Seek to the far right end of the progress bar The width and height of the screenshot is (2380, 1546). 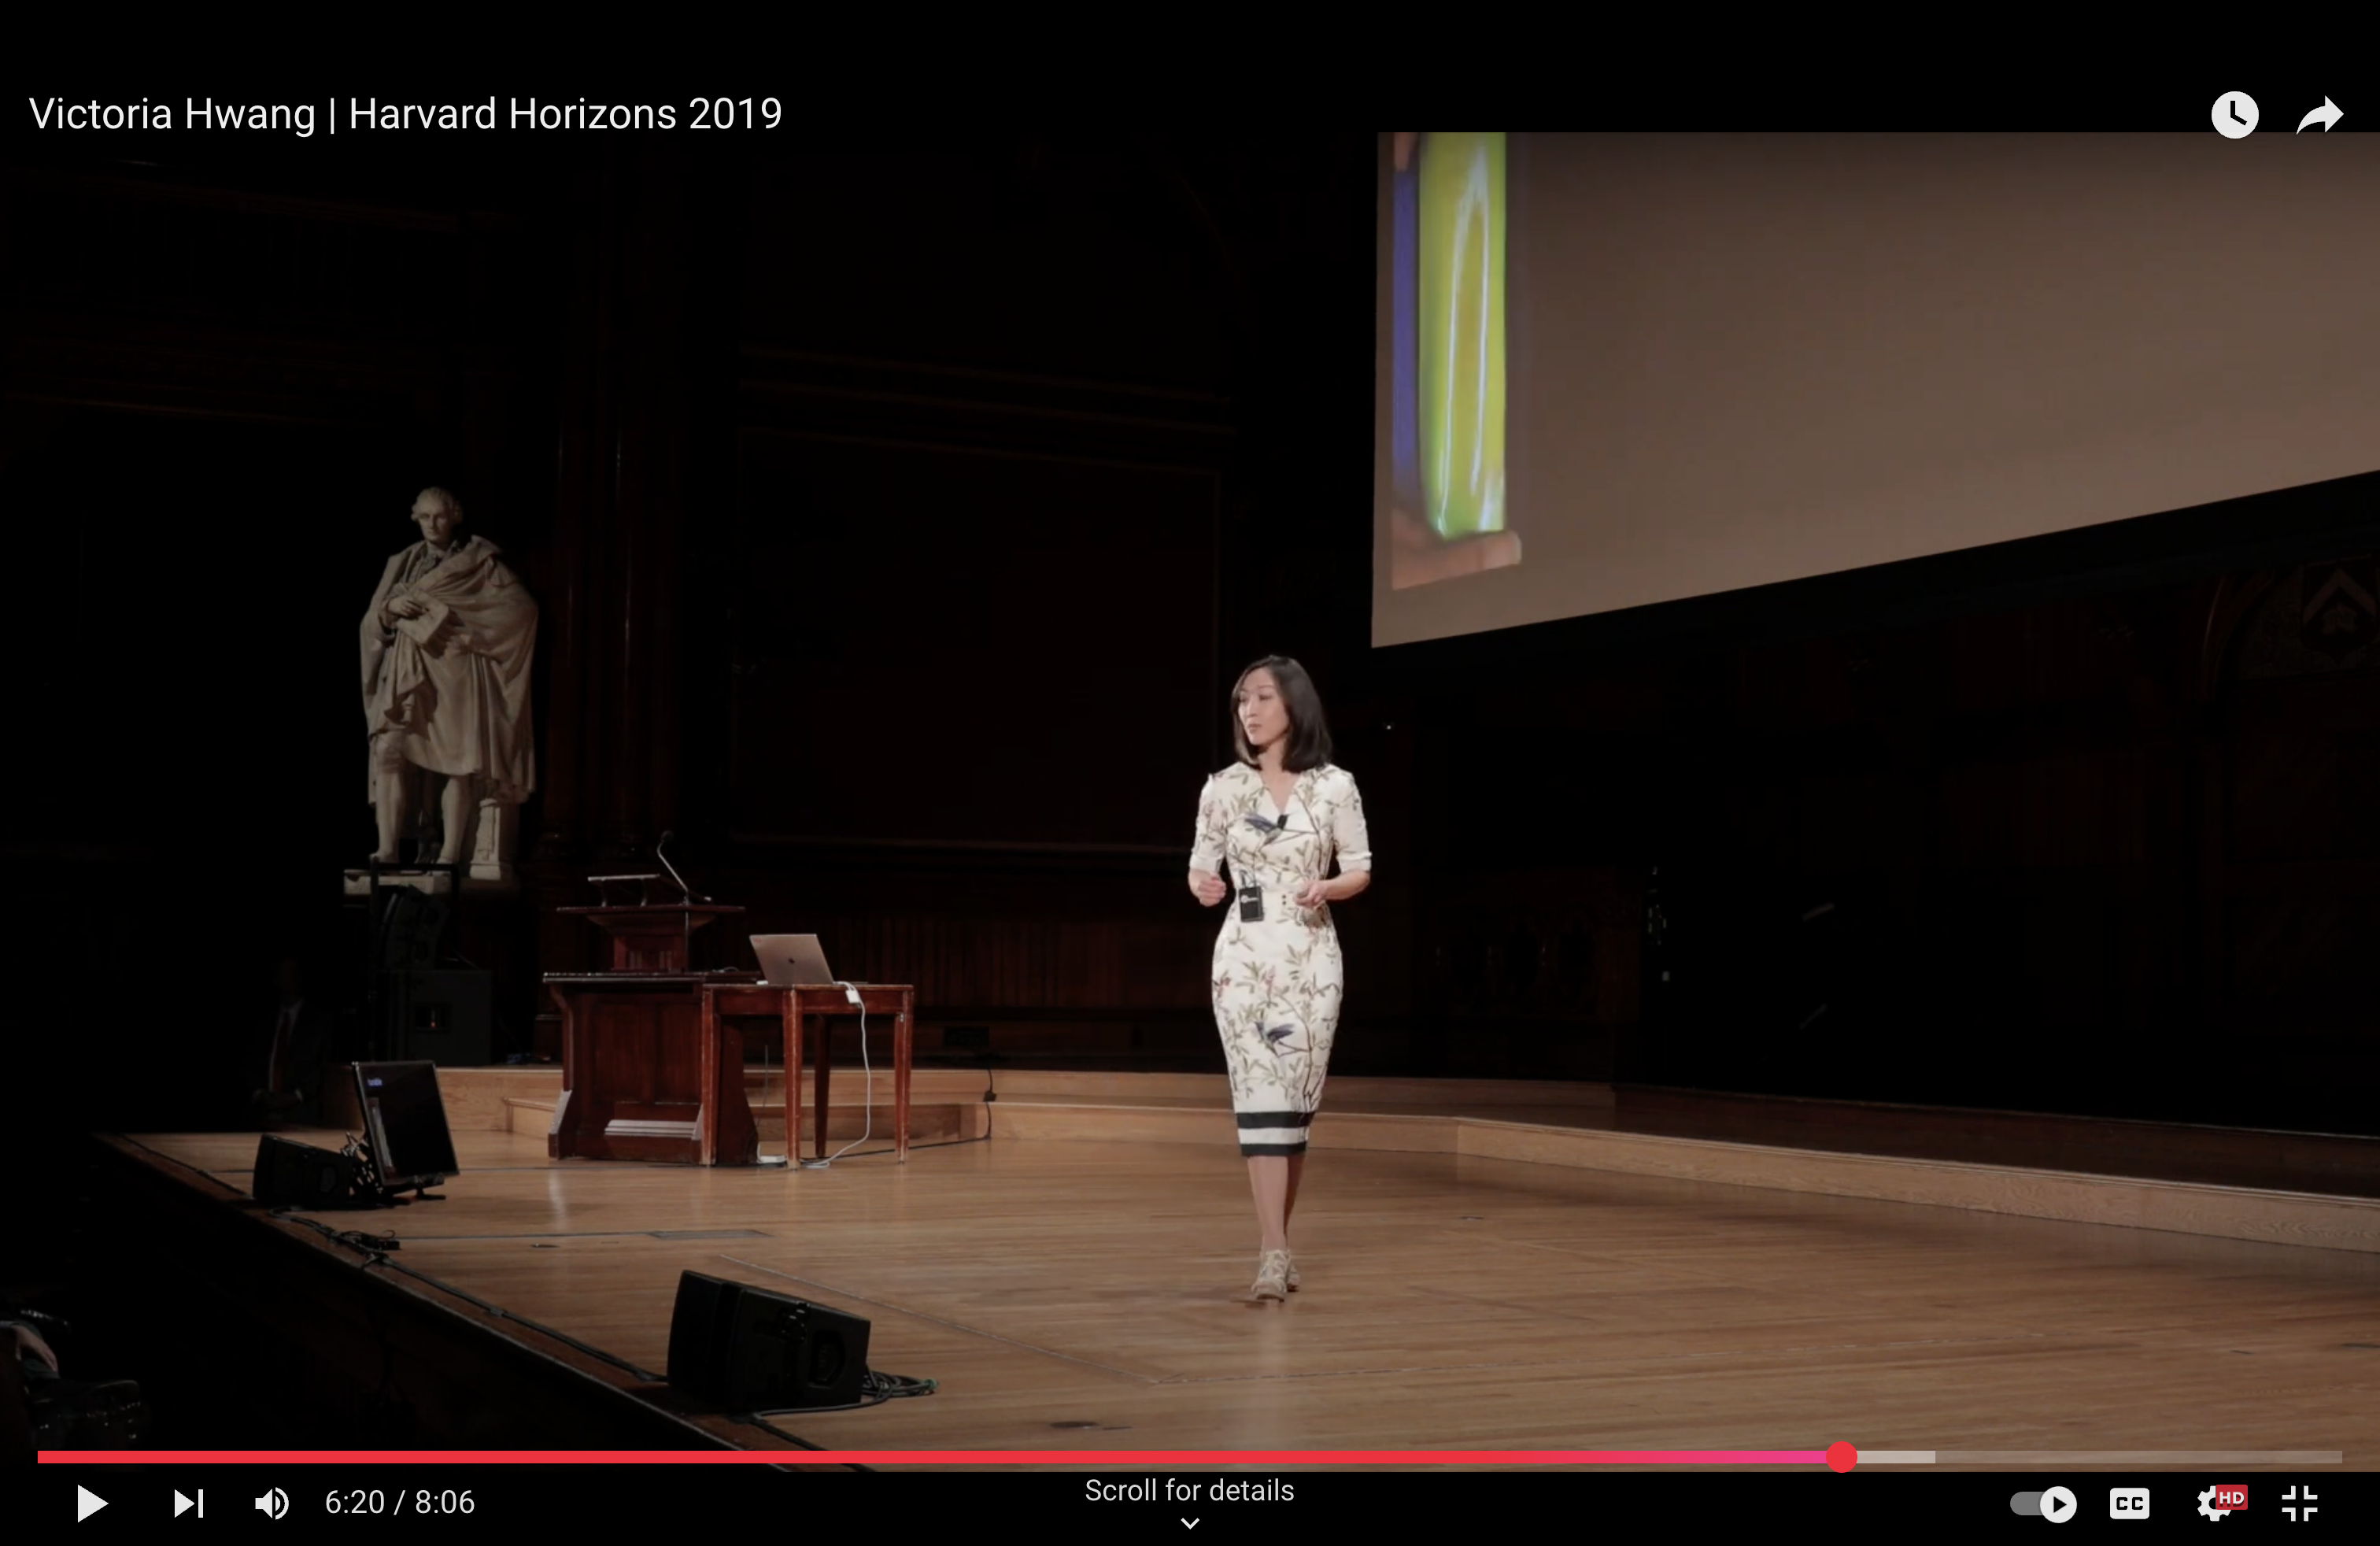tap(2338, 1457)
